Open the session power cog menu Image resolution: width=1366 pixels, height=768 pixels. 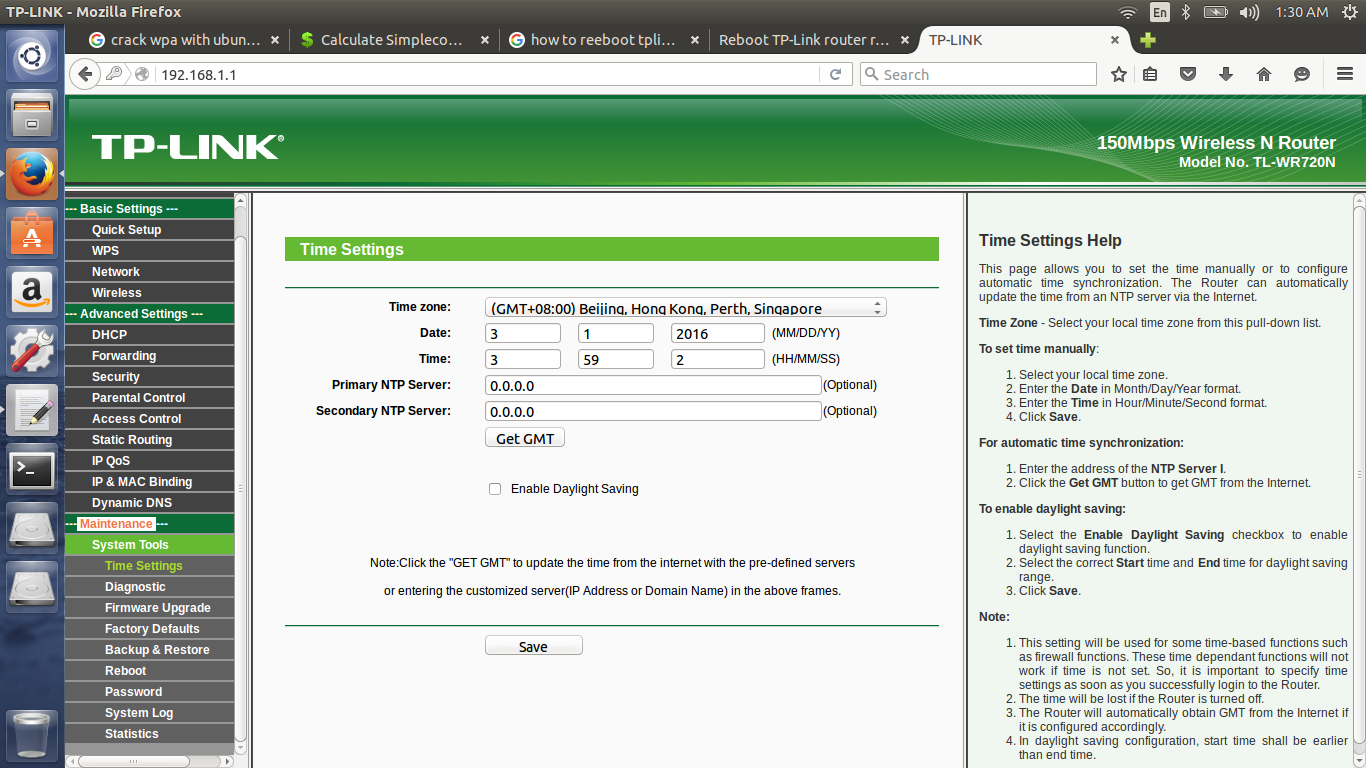point(1348,12)
